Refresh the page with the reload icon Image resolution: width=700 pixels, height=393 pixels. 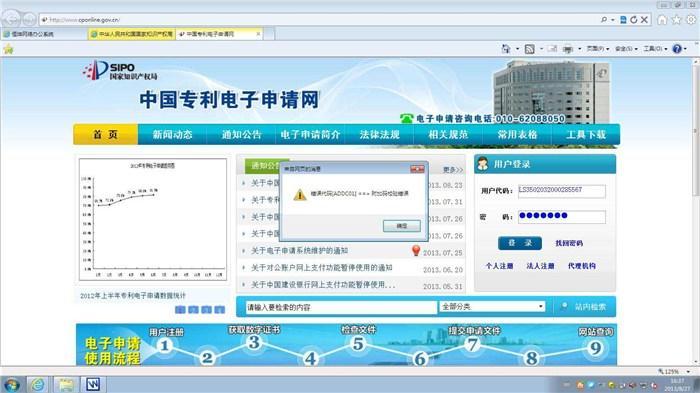point(633,20)
